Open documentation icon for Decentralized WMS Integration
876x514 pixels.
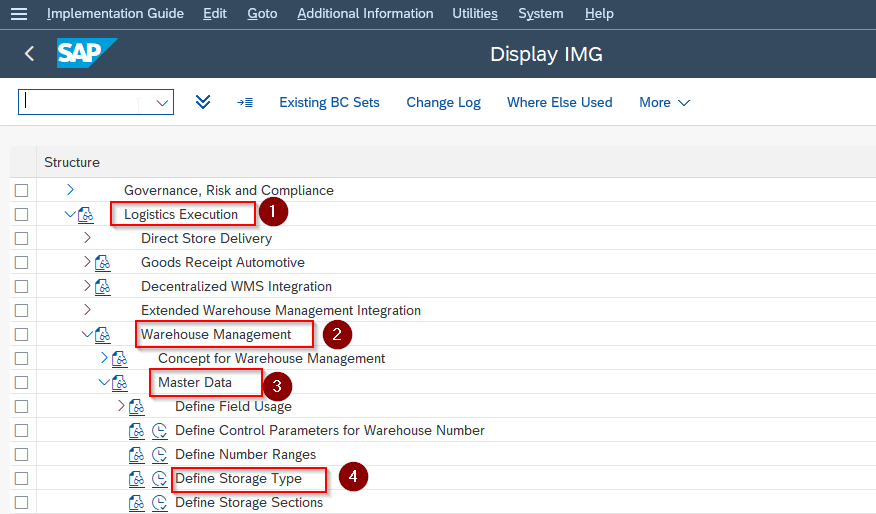tap(103, 287)
